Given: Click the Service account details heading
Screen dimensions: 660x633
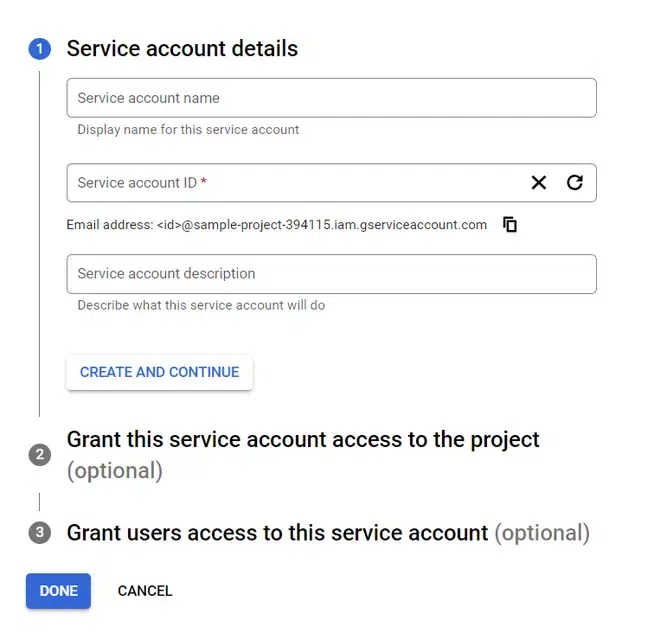Looking at the screenshot, I should click(x=182, y=49).
